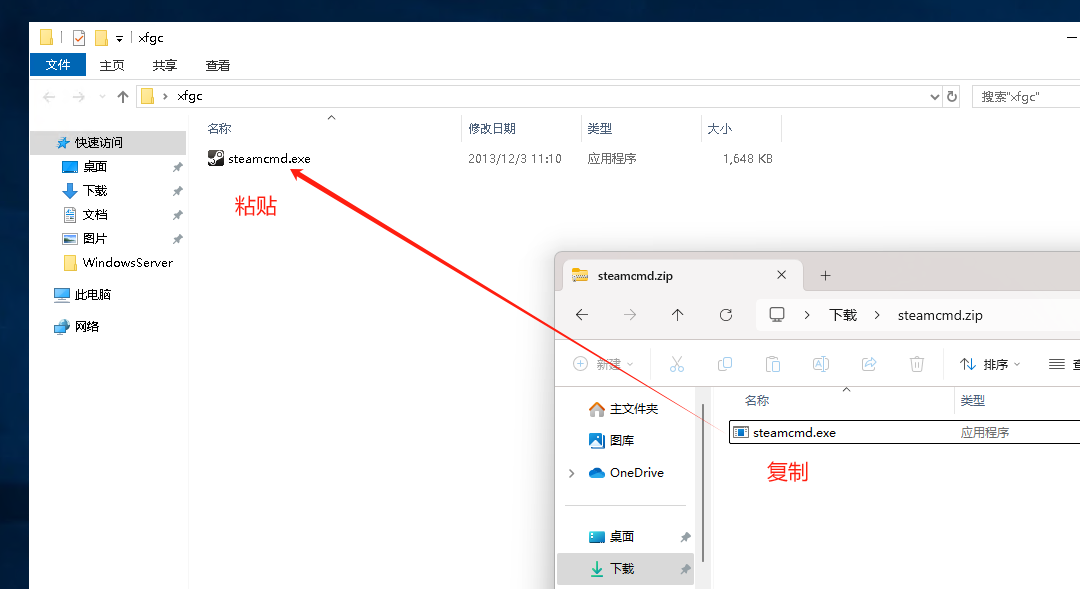
Task: Sort by 类型 in steamcmd.zip window
Action: pos(973,401)
